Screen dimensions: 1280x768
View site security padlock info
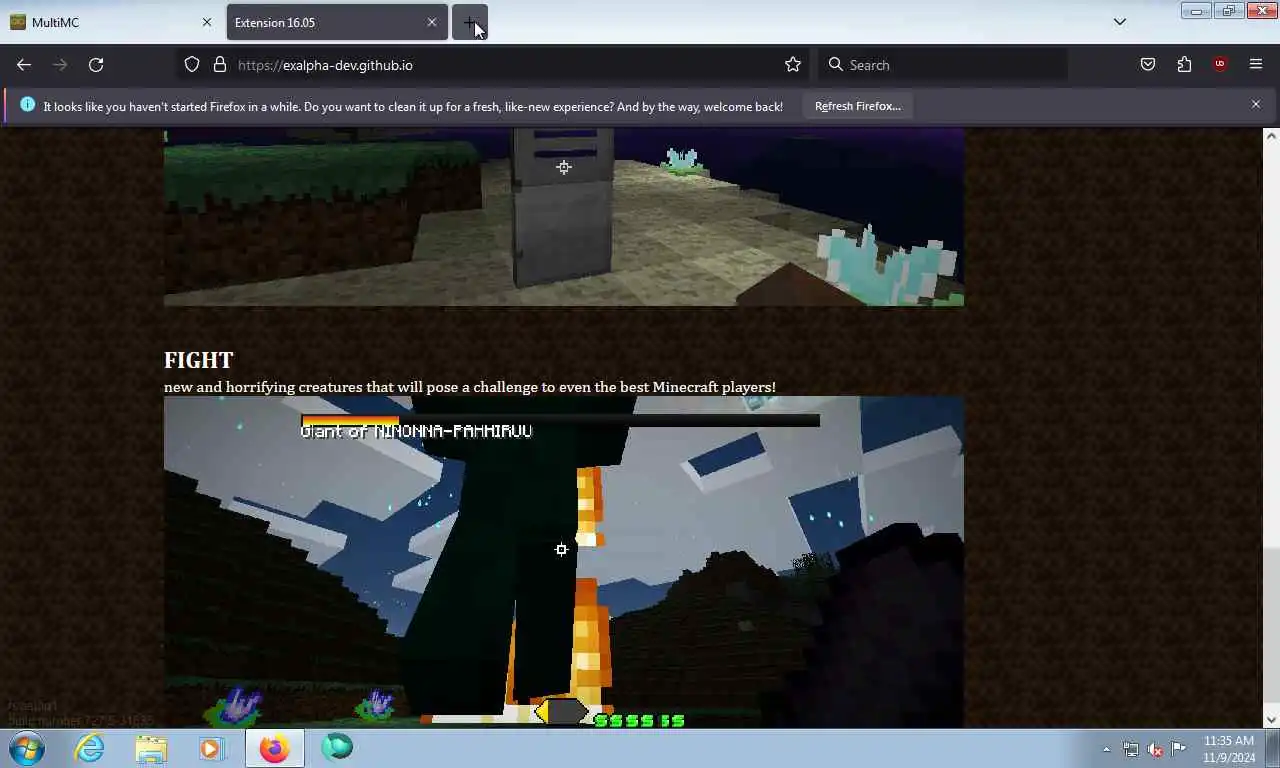point(220,65)
